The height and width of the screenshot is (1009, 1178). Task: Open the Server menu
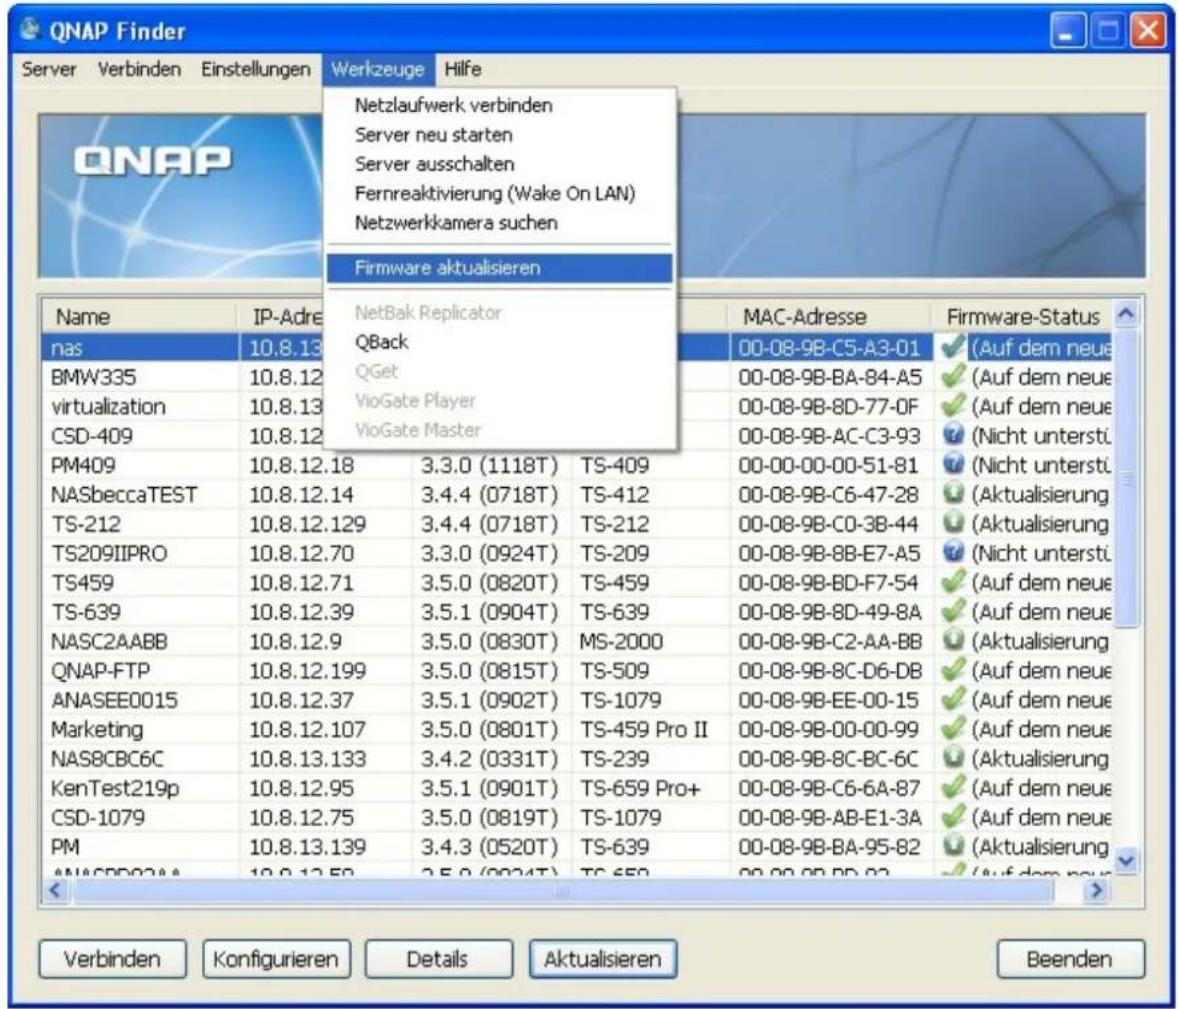pyautogui.click(x=49, y=69)
